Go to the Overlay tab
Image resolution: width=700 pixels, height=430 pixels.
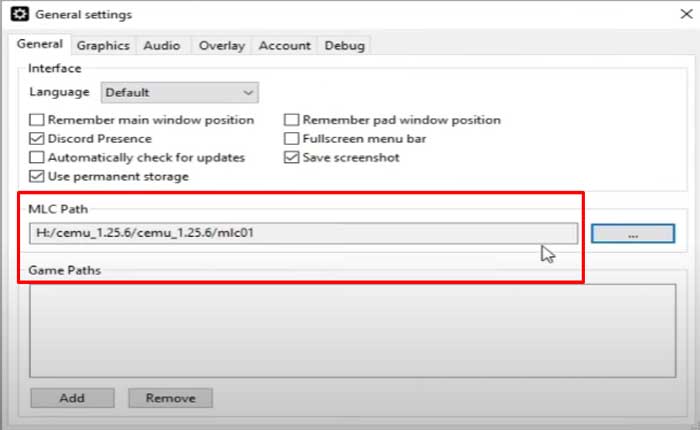(x=221, y=45)
